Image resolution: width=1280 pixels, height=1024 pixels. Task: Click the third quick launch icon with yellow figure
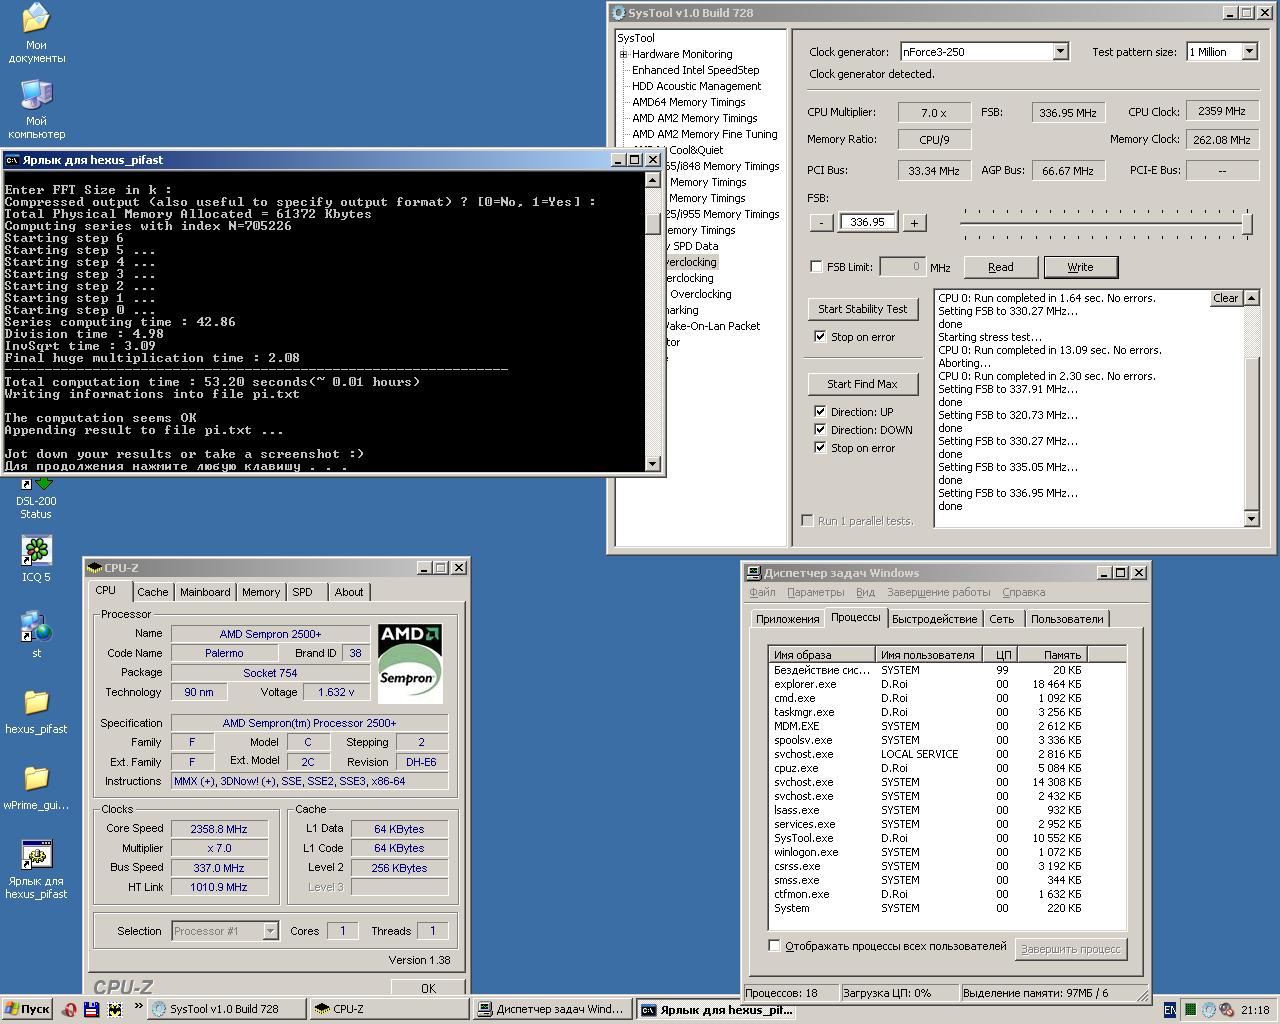(x=116, y=1009)
